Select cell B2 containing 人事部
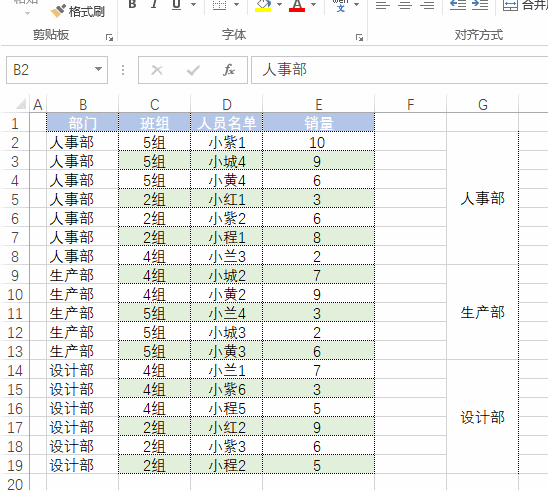 click(82, 142)
